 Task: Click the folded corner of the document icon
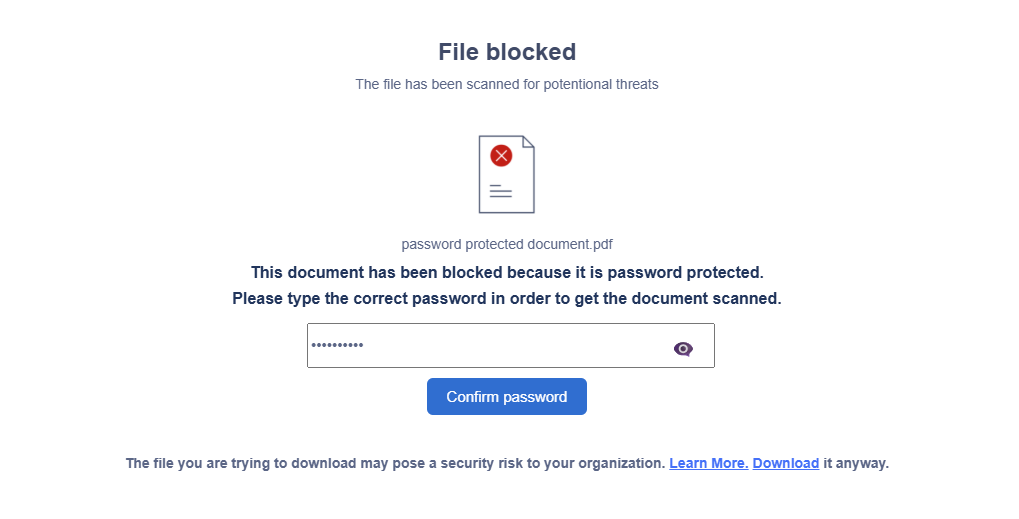[528, 142]
